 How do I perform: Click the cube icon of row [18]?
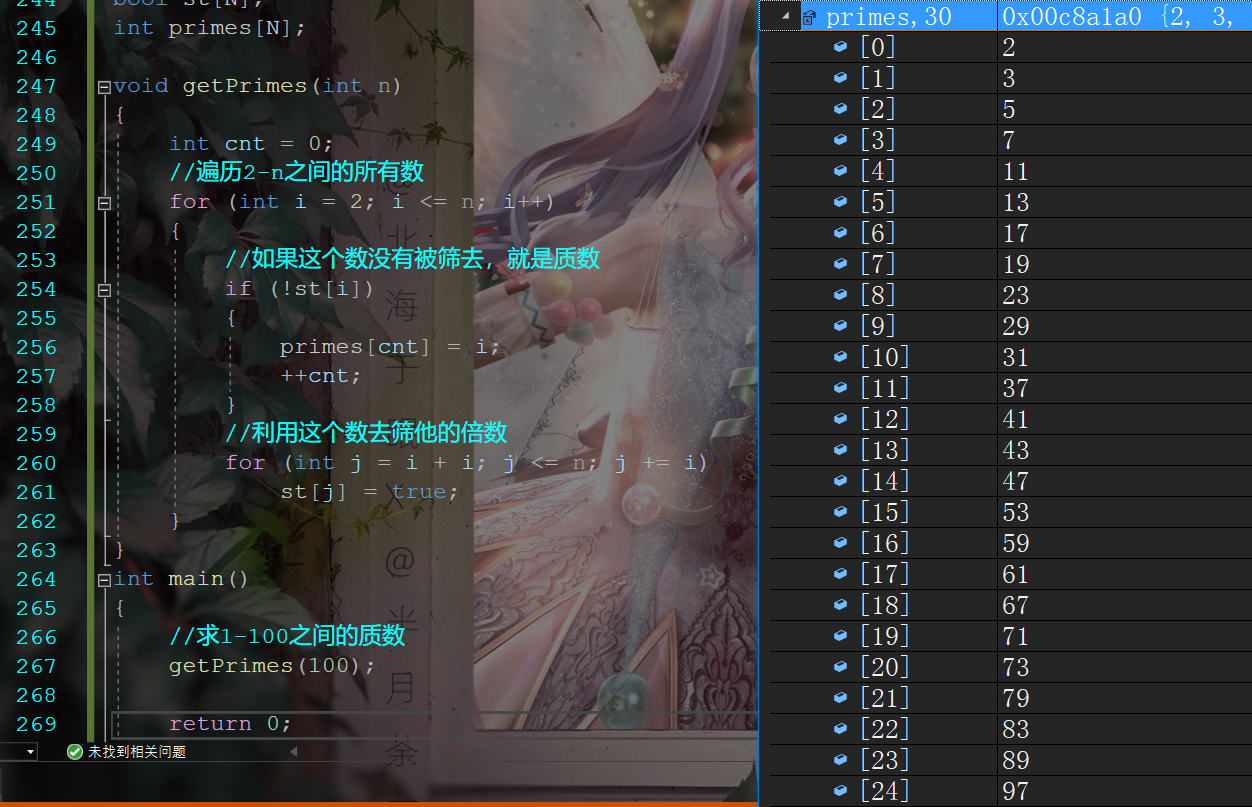(x=841, y=605)
